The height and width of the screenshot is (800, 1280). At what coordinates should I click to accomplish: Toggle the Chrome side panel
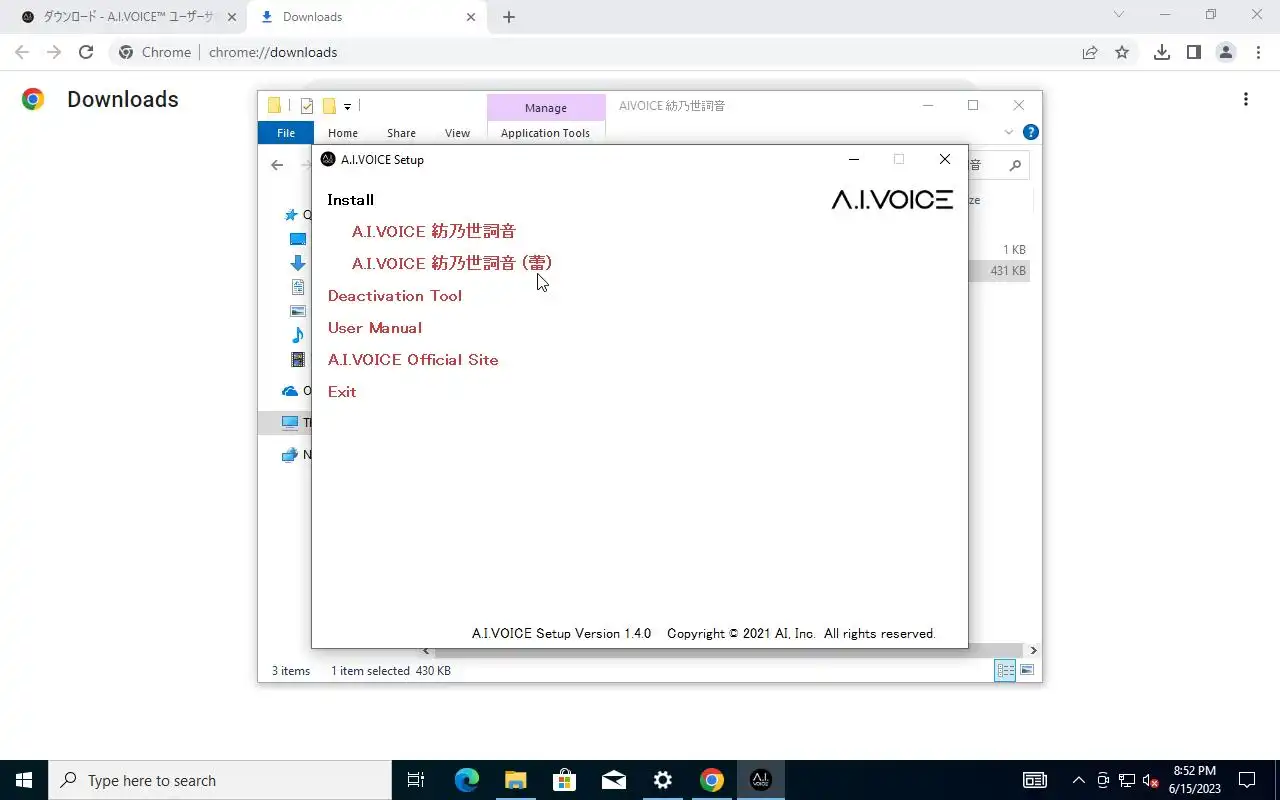tap(1193, 52)
